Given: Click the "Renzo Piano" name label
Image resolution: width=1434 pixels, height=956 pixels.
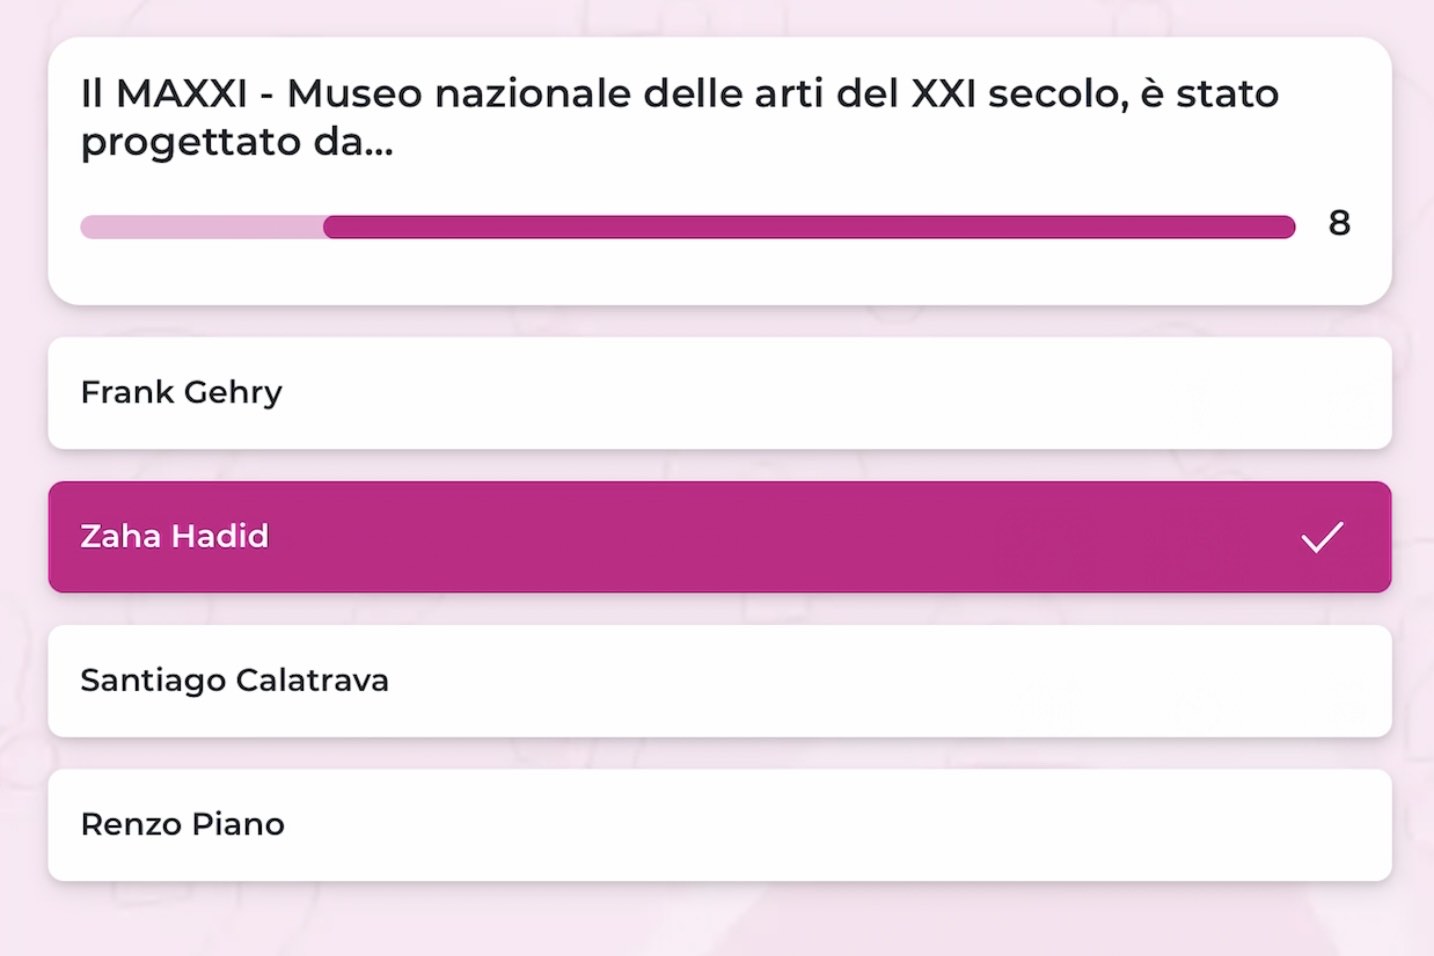Looking at the screenshot, I should (182, 824).
